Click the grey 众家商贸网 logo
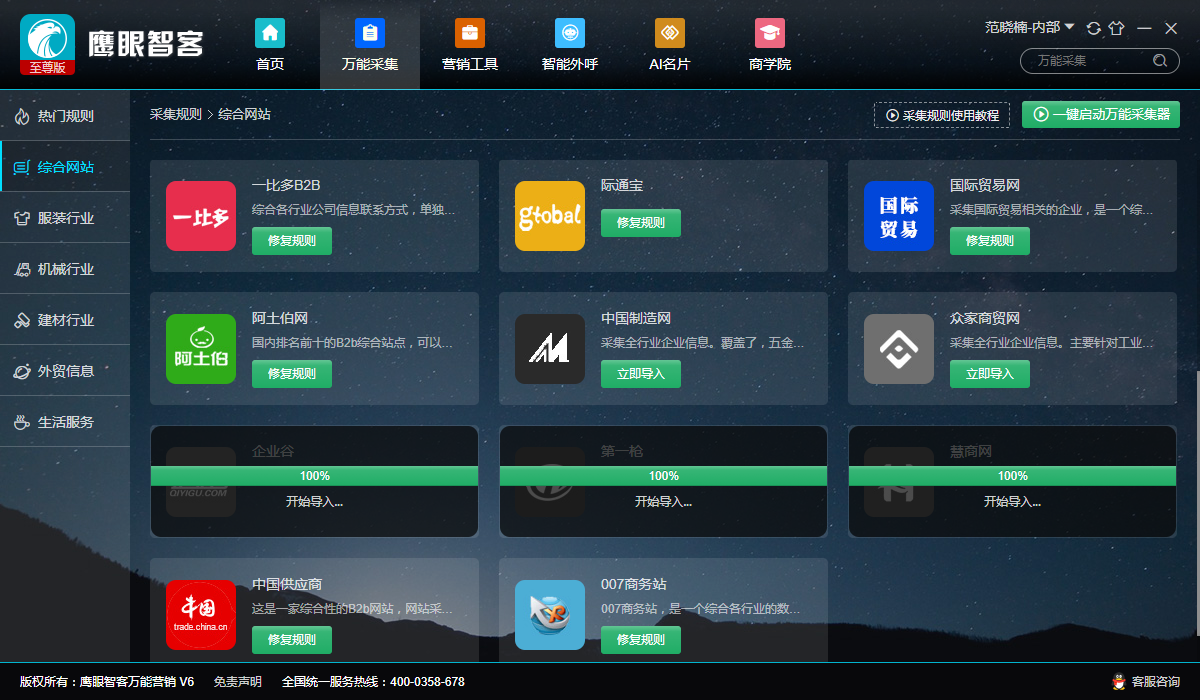The height and width of the screenshot is (700, 1200). [899, 349]
